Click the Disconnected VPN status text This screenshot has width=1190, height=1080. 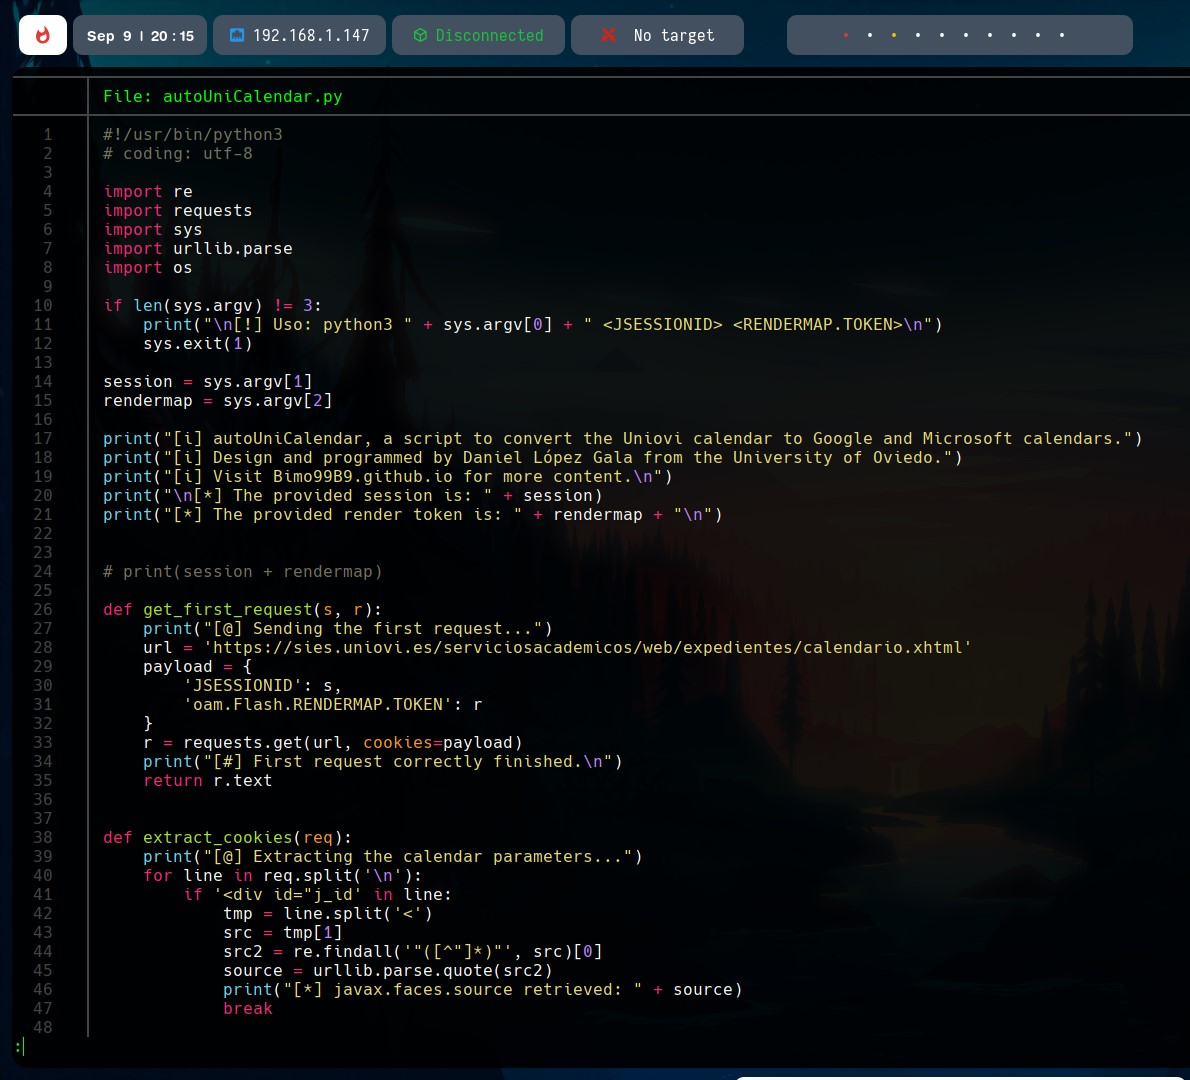(489, 35)
